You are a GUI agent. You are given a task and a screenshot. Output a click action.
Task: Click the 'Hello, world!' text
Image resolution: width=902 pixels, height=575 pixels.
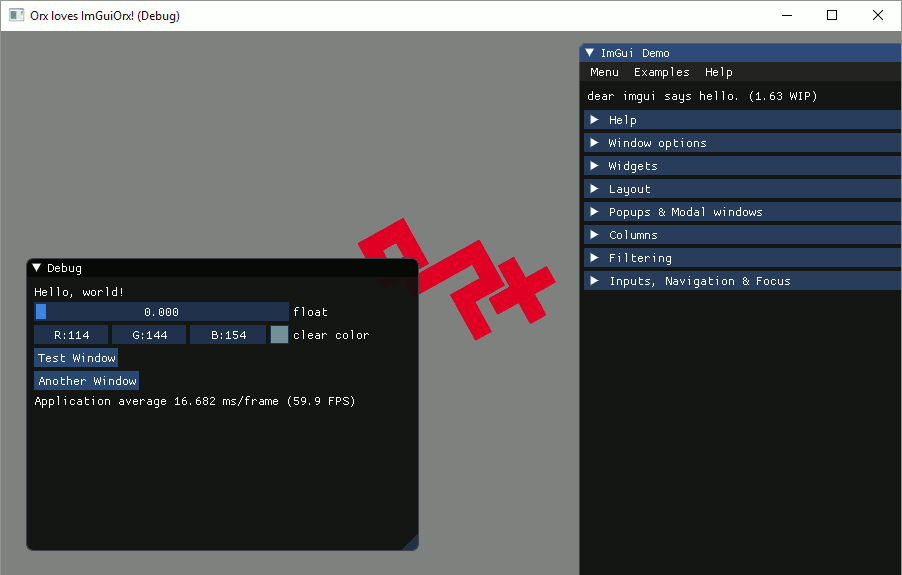click(x=79, y=292)
